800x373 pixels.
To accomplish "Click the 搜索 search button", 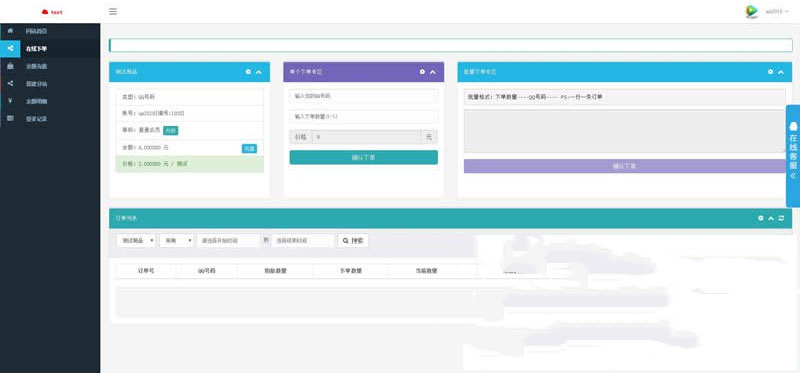I will point(353,240).
